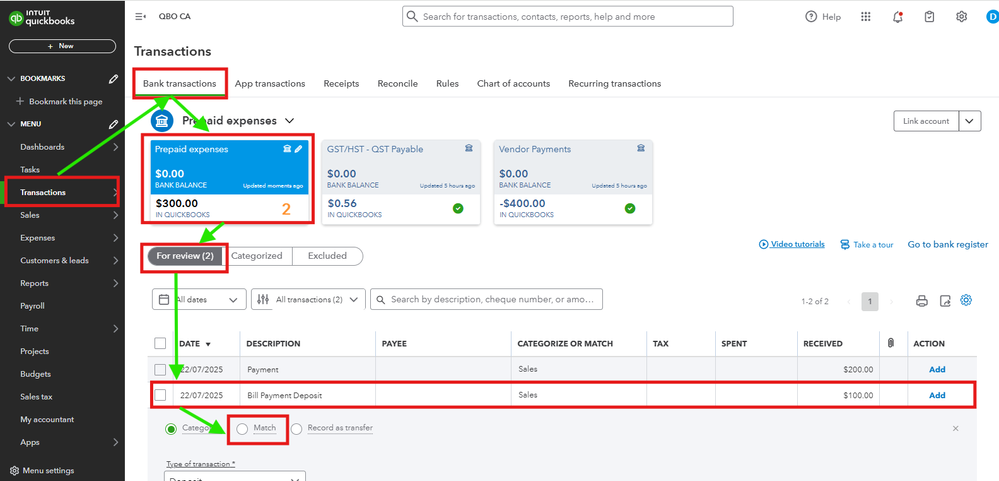The height and width of the screenshot is (481, 999).
Task: Edit bookmarks with the pencil icon
Action: [x=113, y=79]
